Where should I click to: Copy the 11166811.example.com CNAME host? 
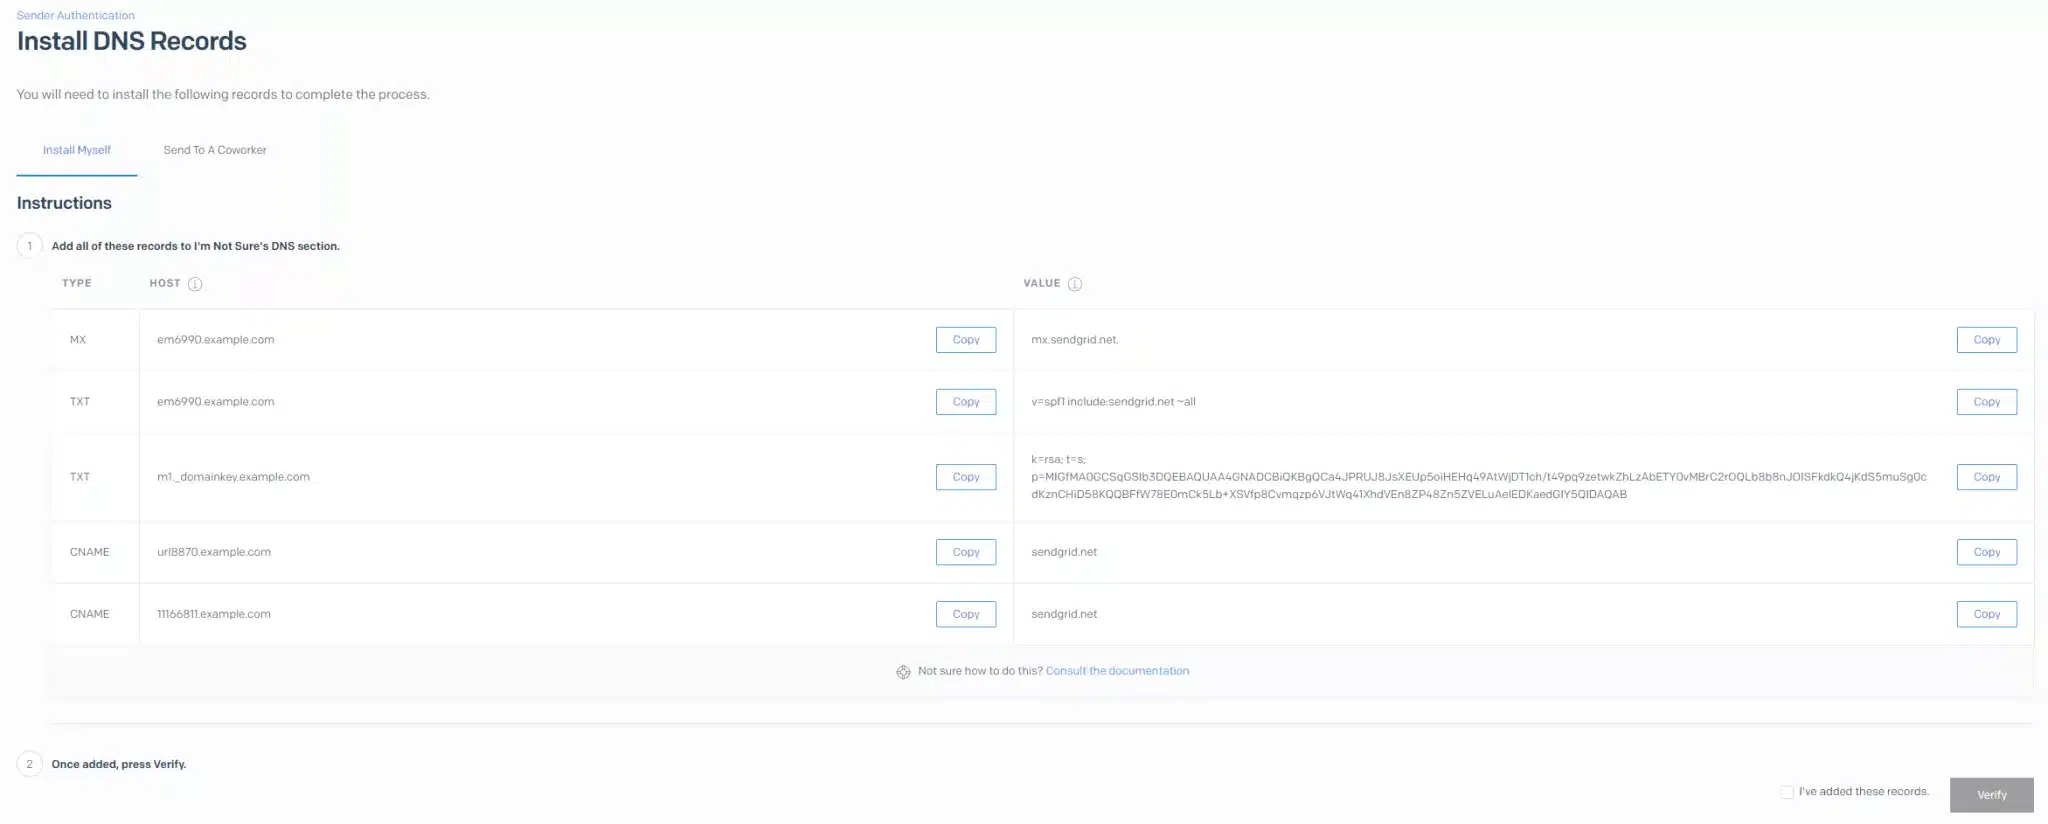tap(966, 614)
